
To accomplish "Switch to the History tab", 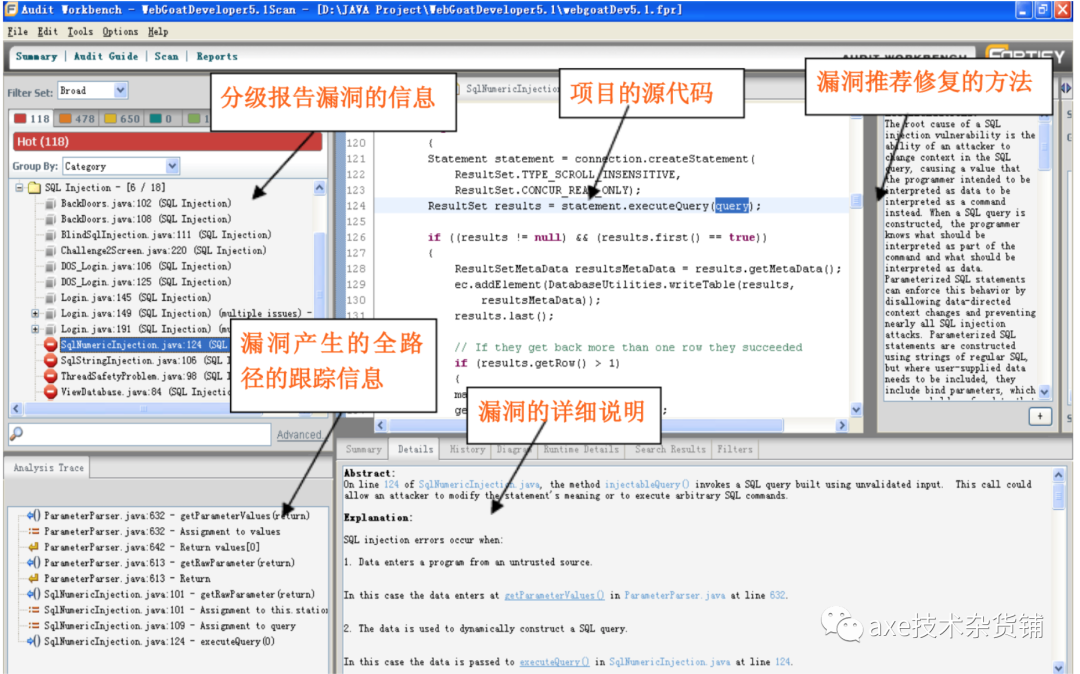I will click(x=467, y=449).
